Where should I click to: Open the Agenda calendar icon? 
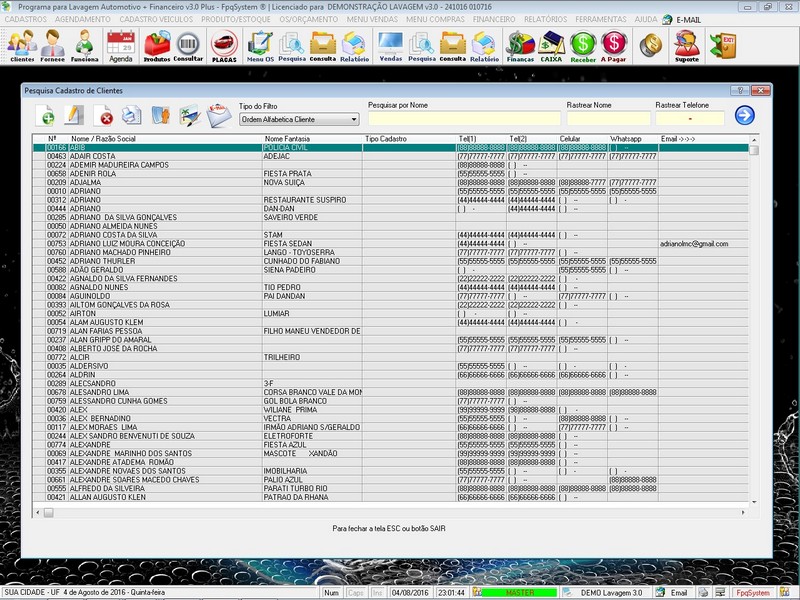(121, 46)
